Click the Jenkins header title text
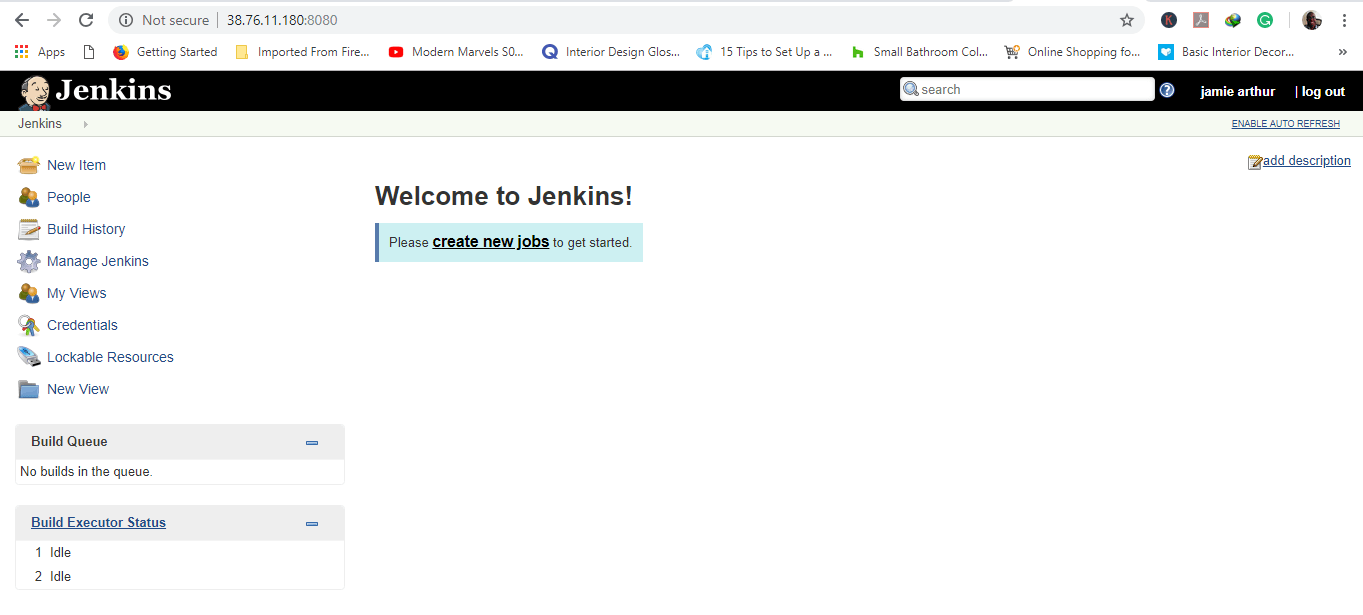The image size is (1363, 615). pos(113,91)
